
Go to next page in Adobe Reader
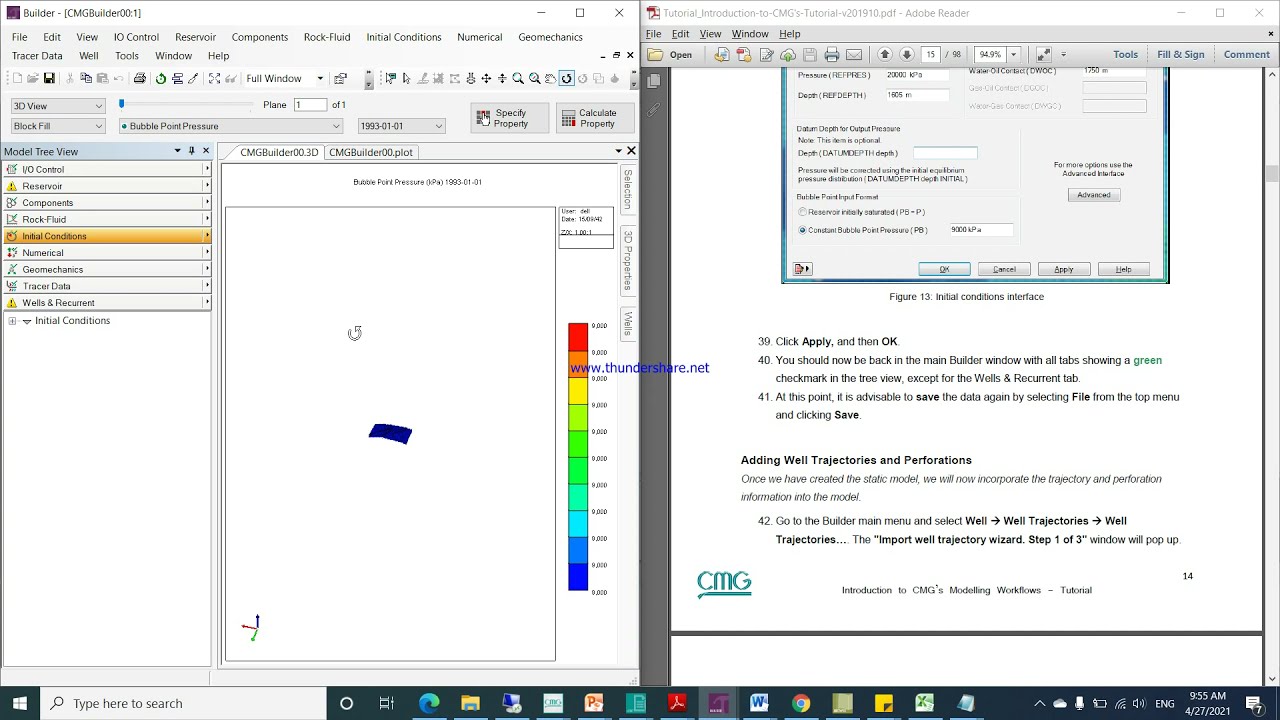pos(907,54)
